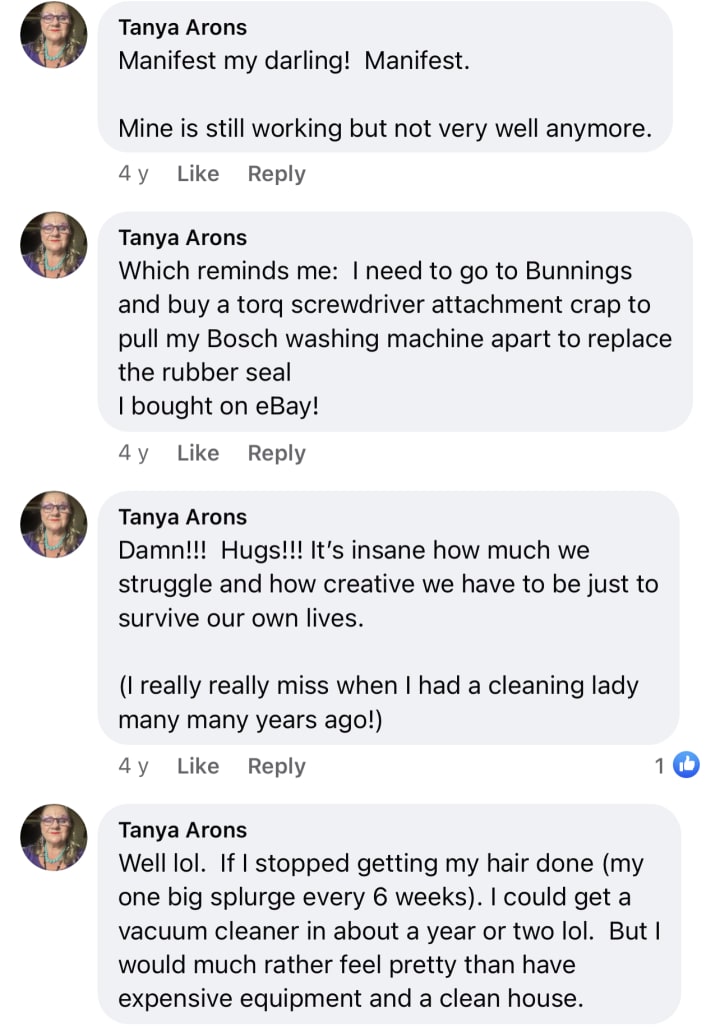Open avatar on the 'Manifest my darling' comment
The height and width of the screenshot is (1027, 720).
point(54,35)
